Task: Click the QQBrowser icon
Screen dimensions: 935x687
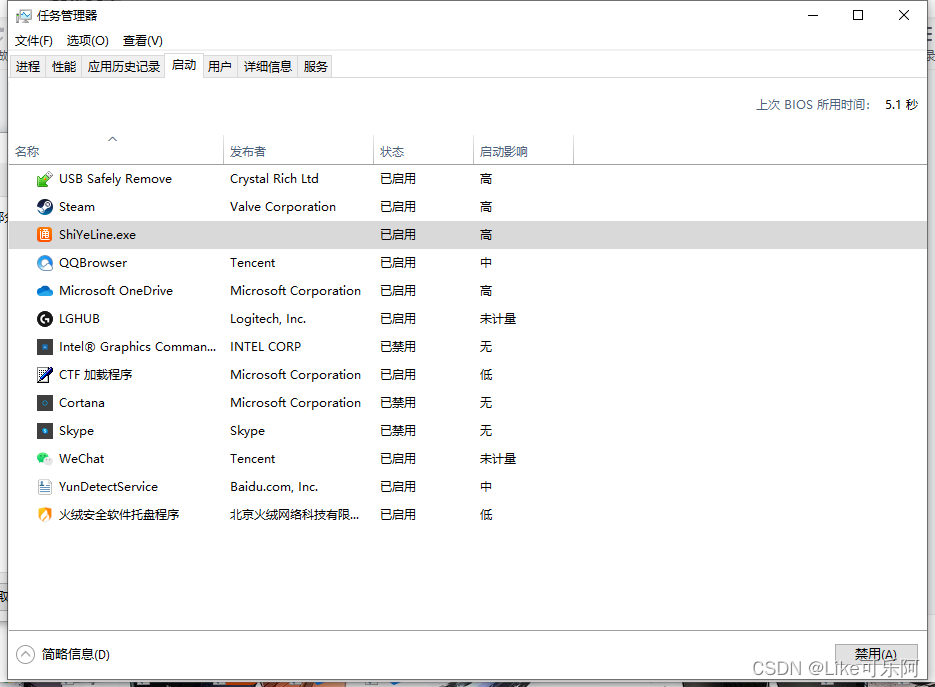Action: click(x=45, y=263)
